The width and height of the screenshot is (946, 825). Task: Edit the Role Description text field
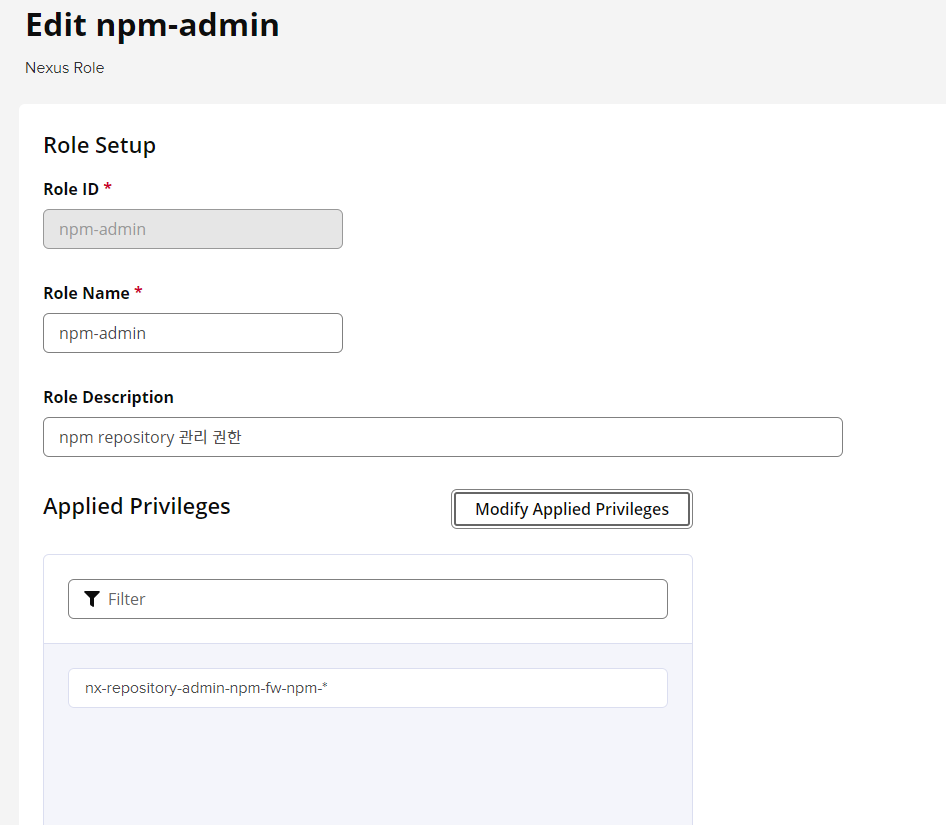tap(443, 437)
